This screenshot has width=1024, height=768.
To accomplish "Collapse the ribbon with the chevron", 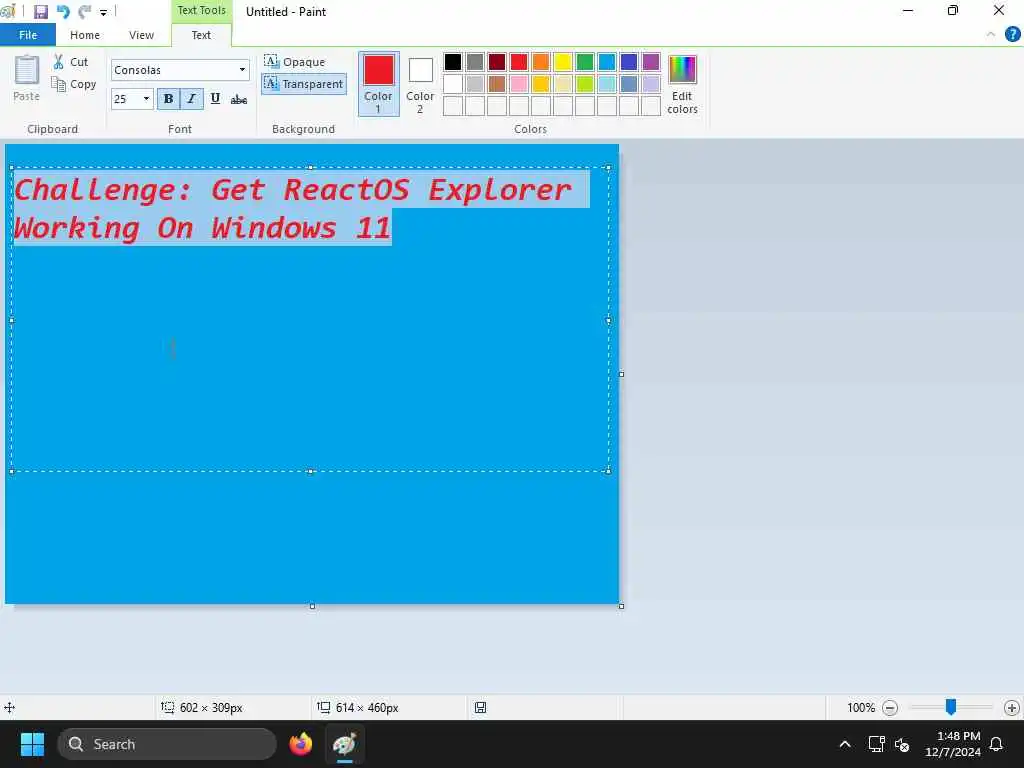I will [x=991, y=35].
